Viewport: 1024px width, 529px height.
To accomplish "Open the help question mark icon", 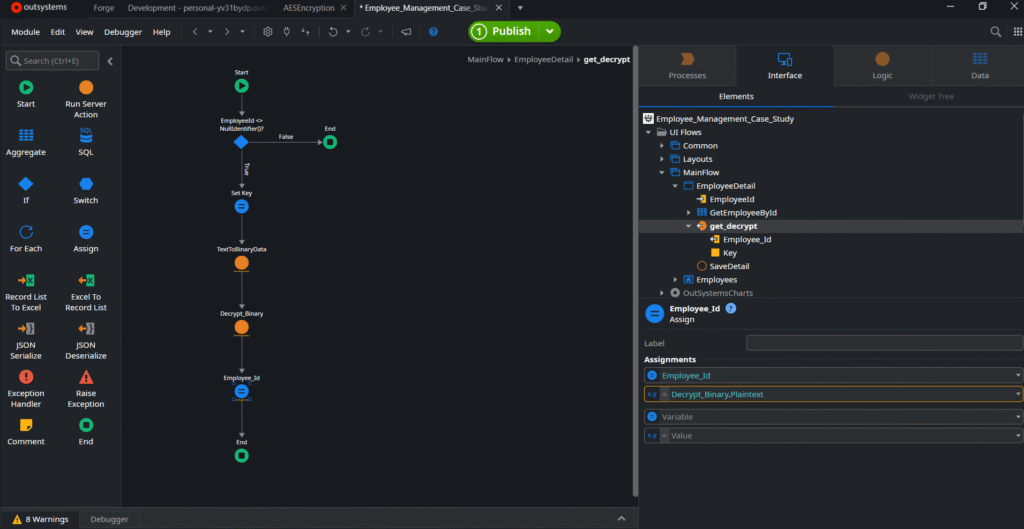I will [x=434, y=32].
